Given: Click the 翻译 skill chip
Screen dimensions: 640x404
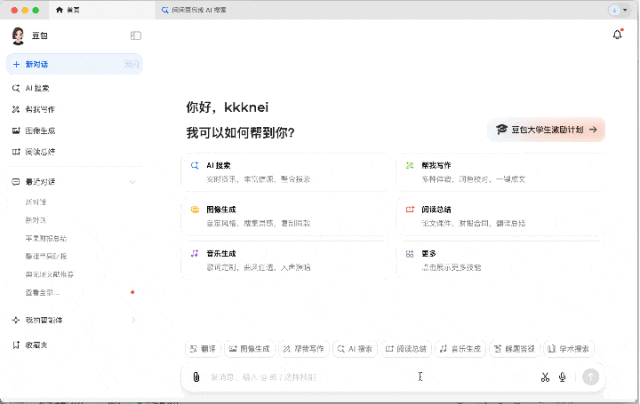Looking at the screenshot, I should tap(203, 349).
